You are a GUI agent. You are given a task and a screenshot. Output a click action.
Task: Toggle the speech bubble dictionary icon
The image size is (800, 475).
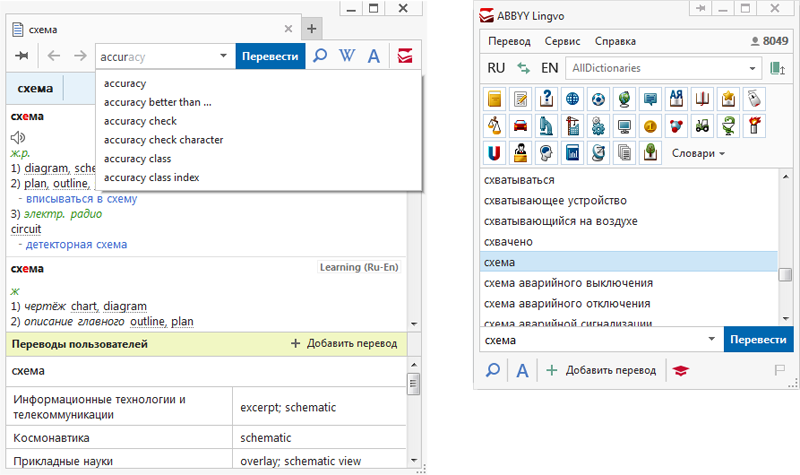pos(651,99)
